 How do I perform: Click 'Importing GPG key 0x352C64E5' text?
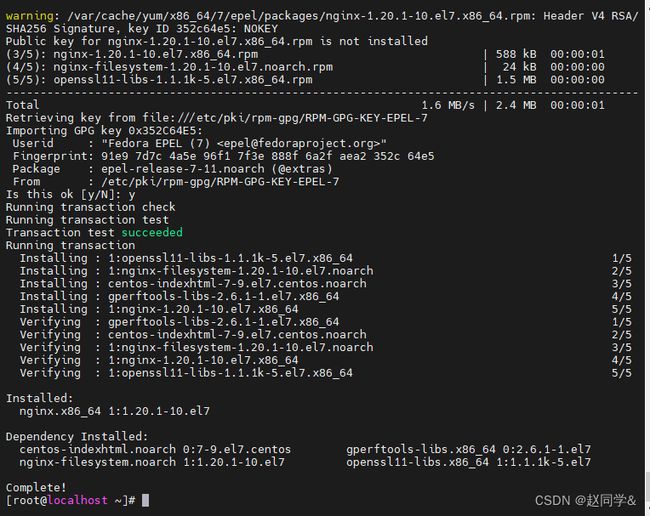click(x=104, y=131)
